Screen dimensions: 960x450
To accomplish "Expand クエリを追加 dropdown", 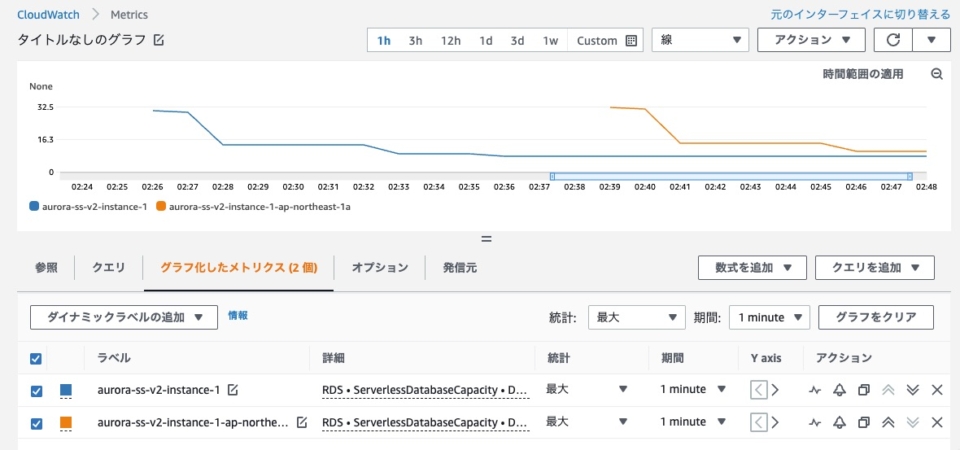I will [875, 268].
